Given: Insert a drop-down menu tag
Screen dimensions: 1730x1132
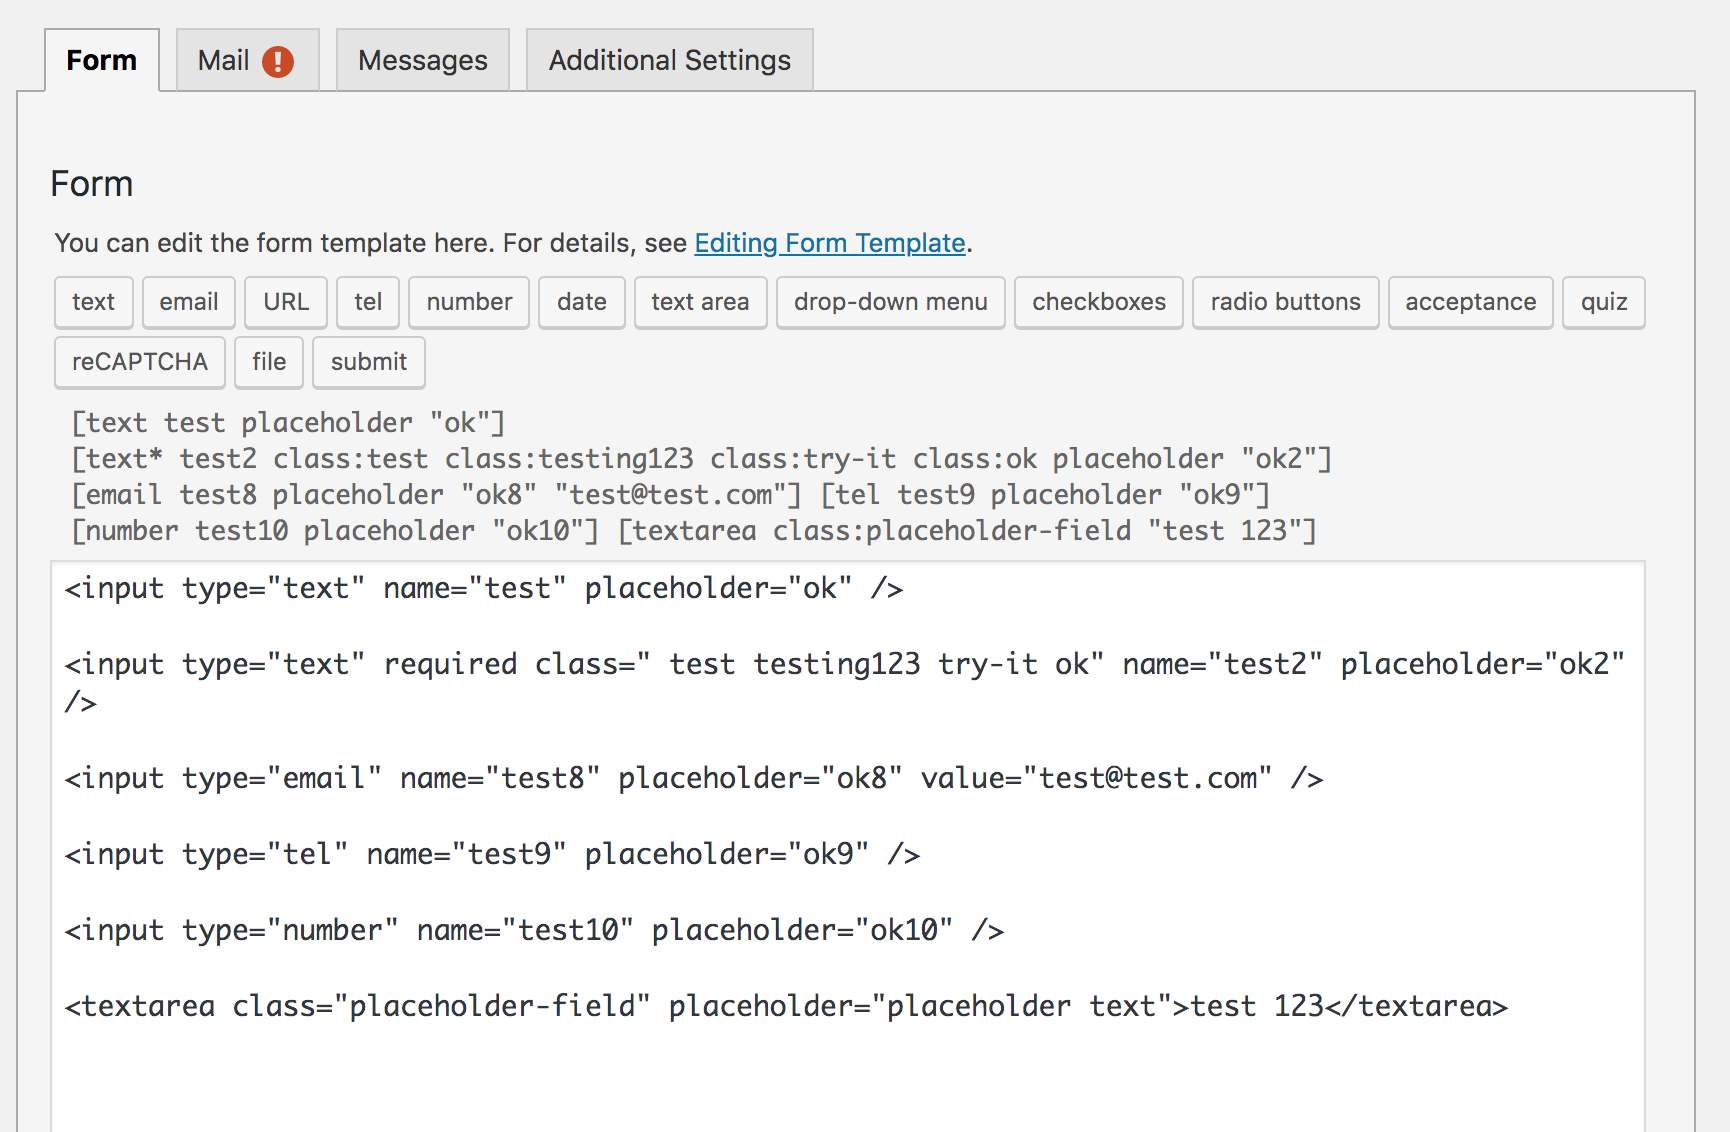Looking at the screenshot, I should click(891, 302).
